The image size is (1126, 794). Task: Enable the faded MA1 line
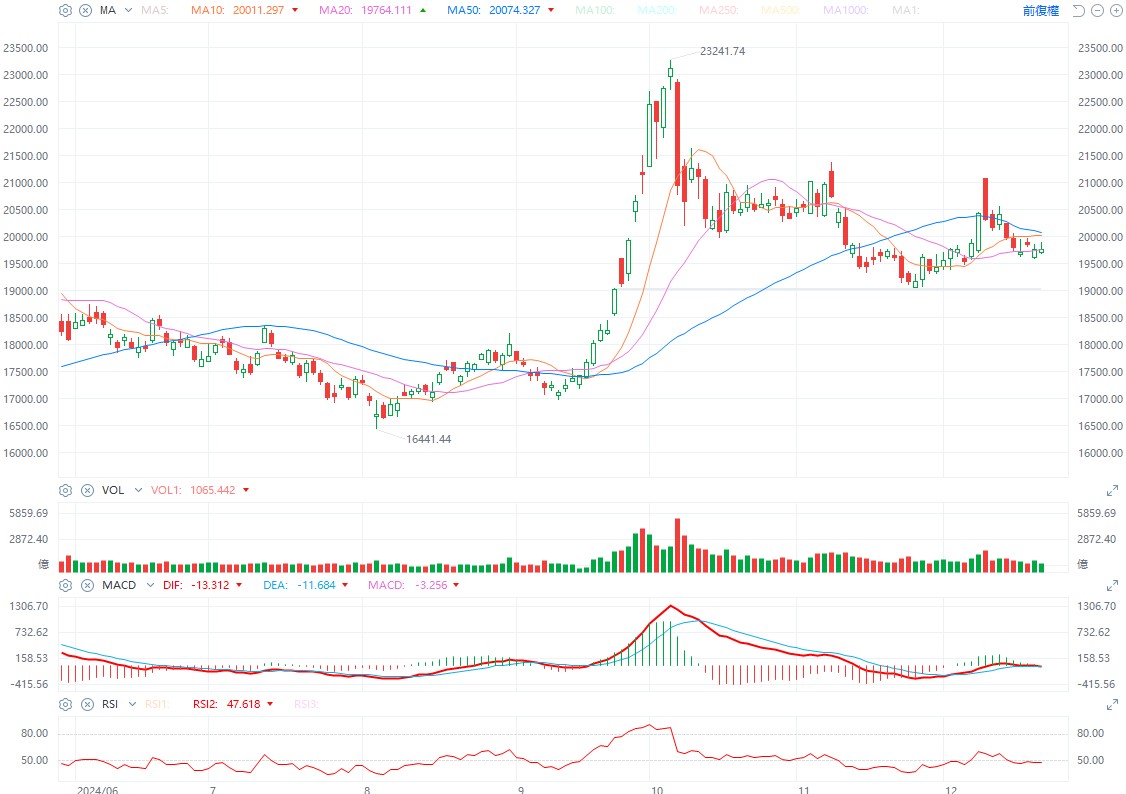(x=906, y=11)
